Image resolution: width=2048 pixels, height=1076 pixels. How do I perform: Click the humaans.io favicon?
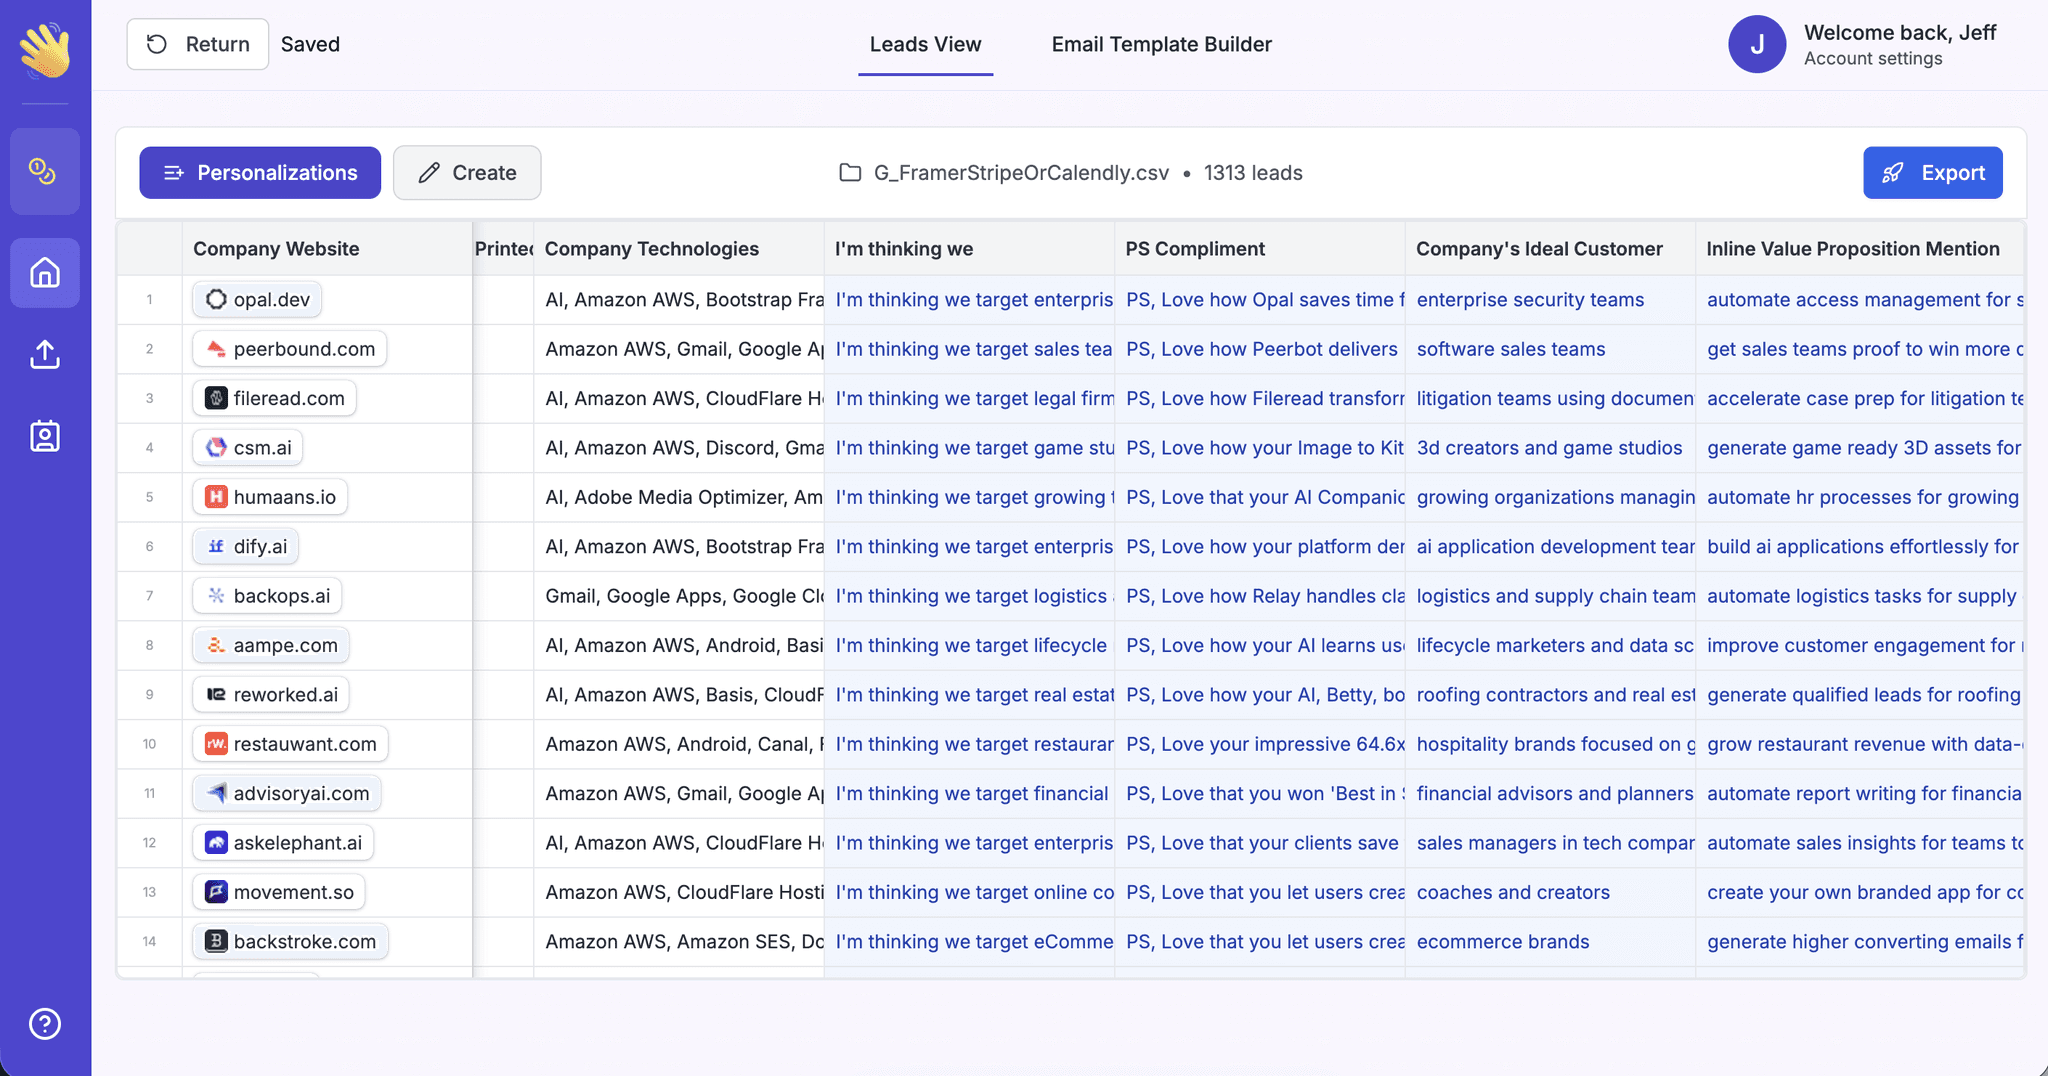(x=216, y=497)
